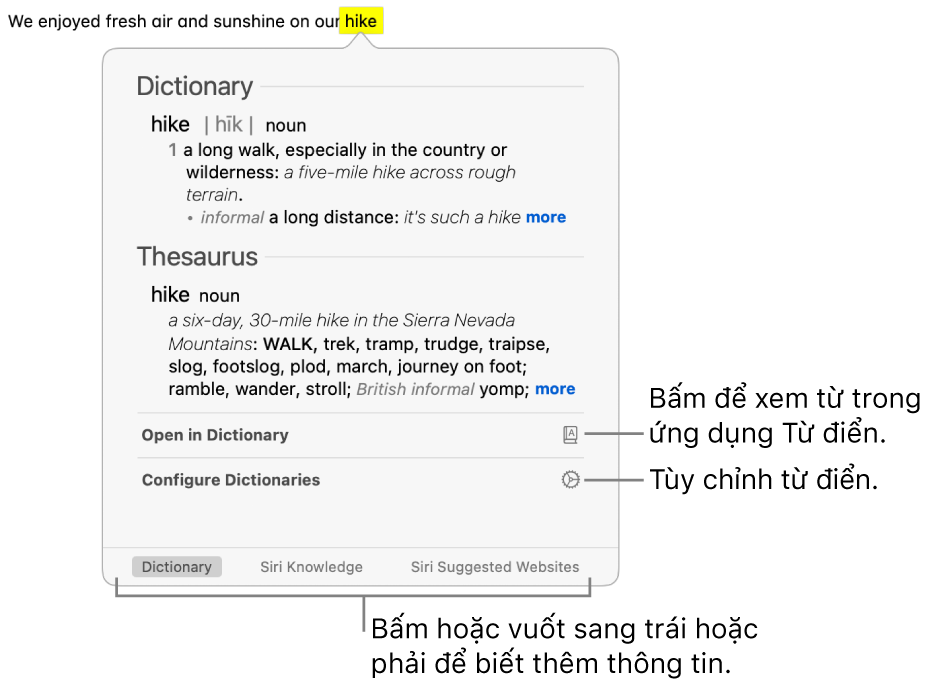Open the Siri Suggested Websites tab
The image size is (931, 686).
click(x=495, y=567)
